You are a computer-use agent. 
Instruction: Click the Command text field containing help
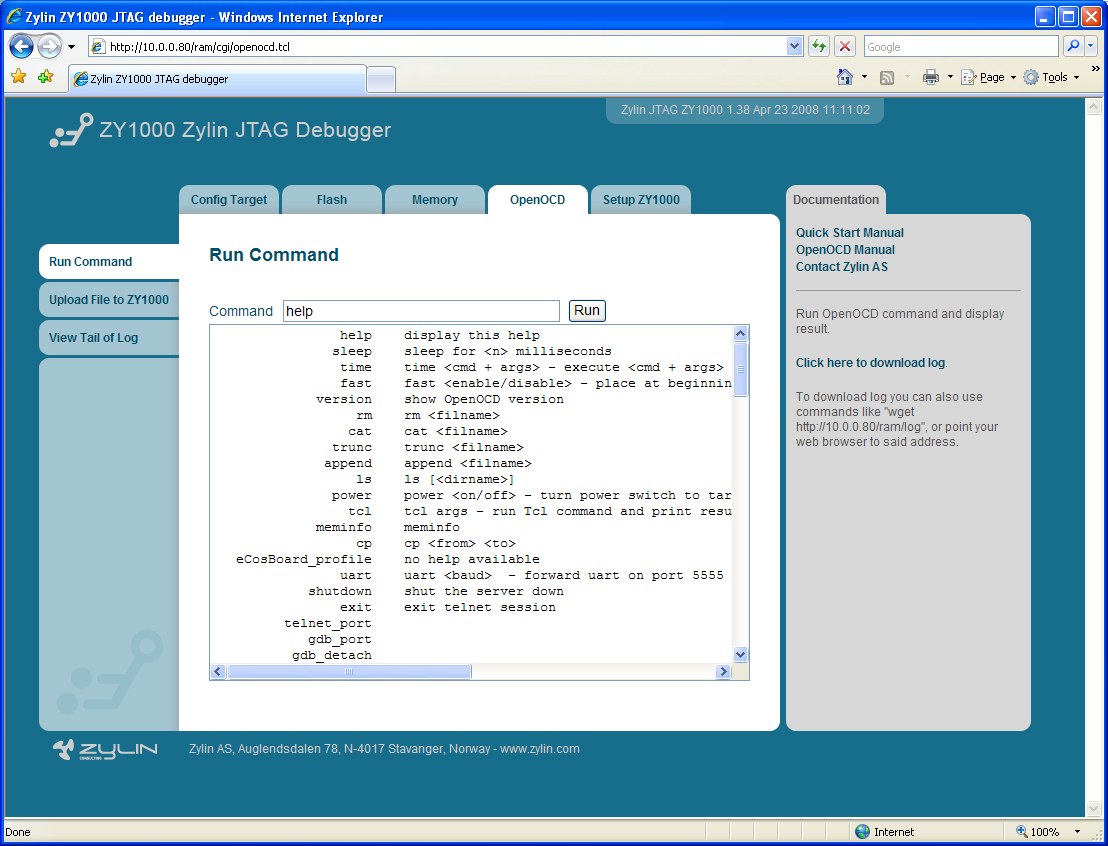(421, 311)
